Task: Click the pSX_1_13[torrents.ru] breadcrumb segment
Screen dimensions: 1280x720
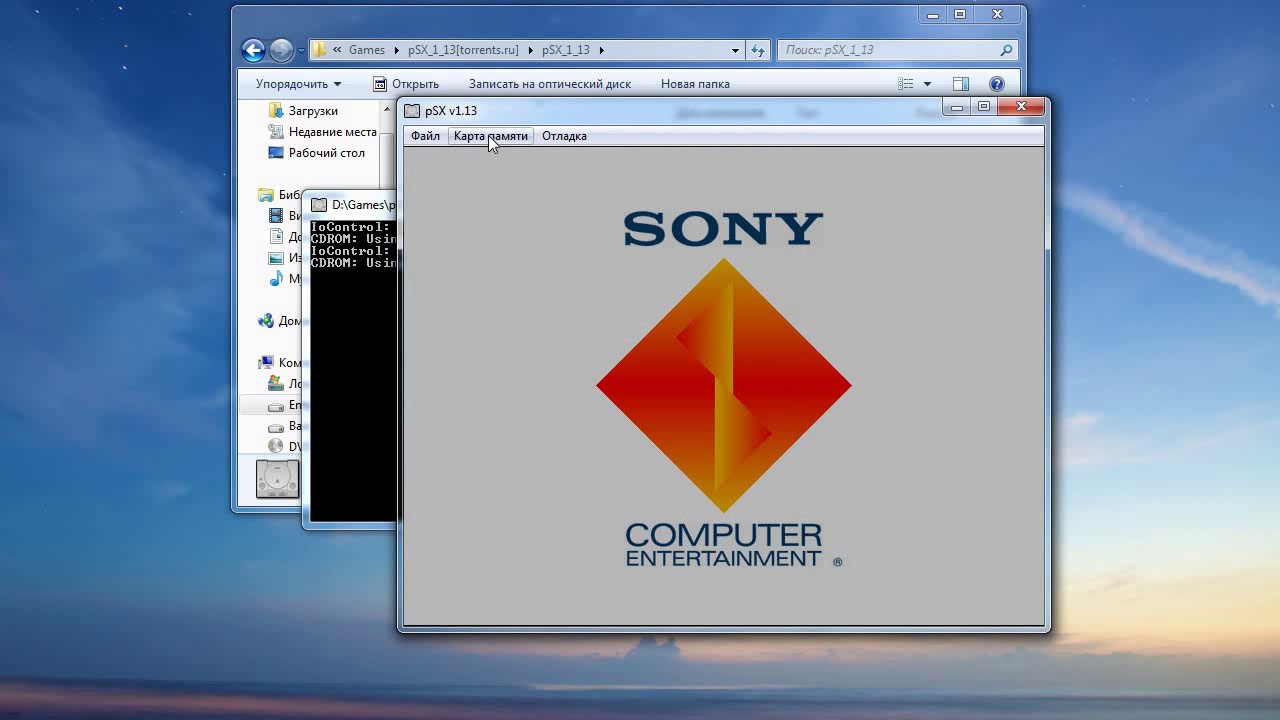Action: point(463,50)
